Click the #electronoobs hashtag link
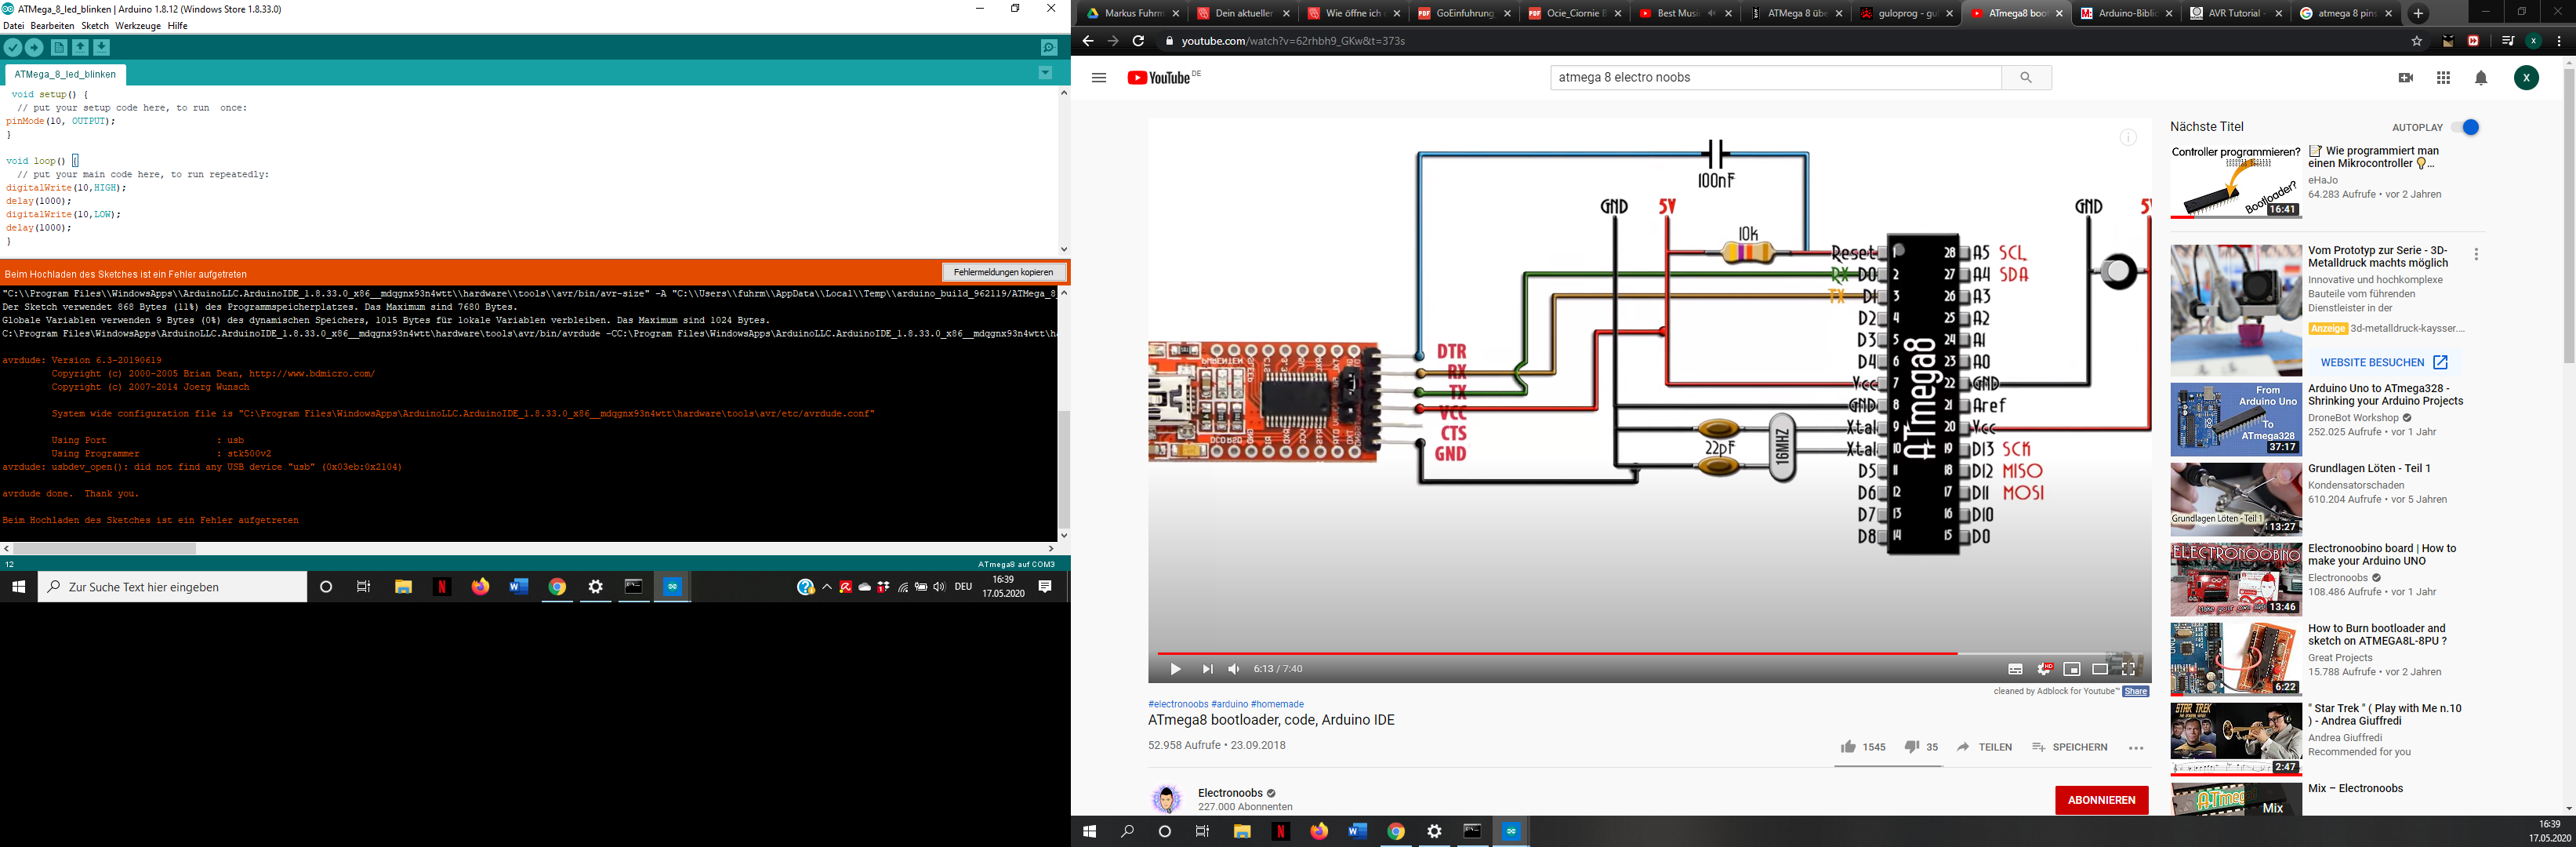 click(1178, 704)
